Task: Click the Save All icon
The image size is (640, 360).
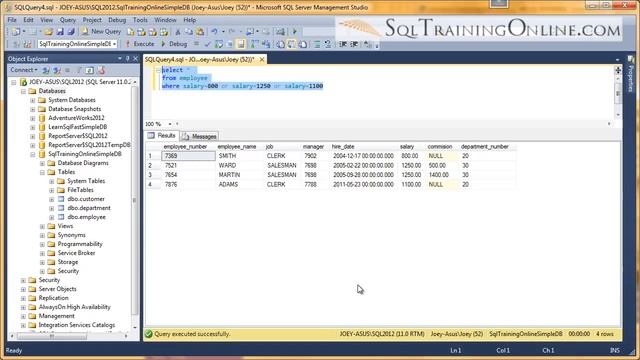Action: point(71,31)
